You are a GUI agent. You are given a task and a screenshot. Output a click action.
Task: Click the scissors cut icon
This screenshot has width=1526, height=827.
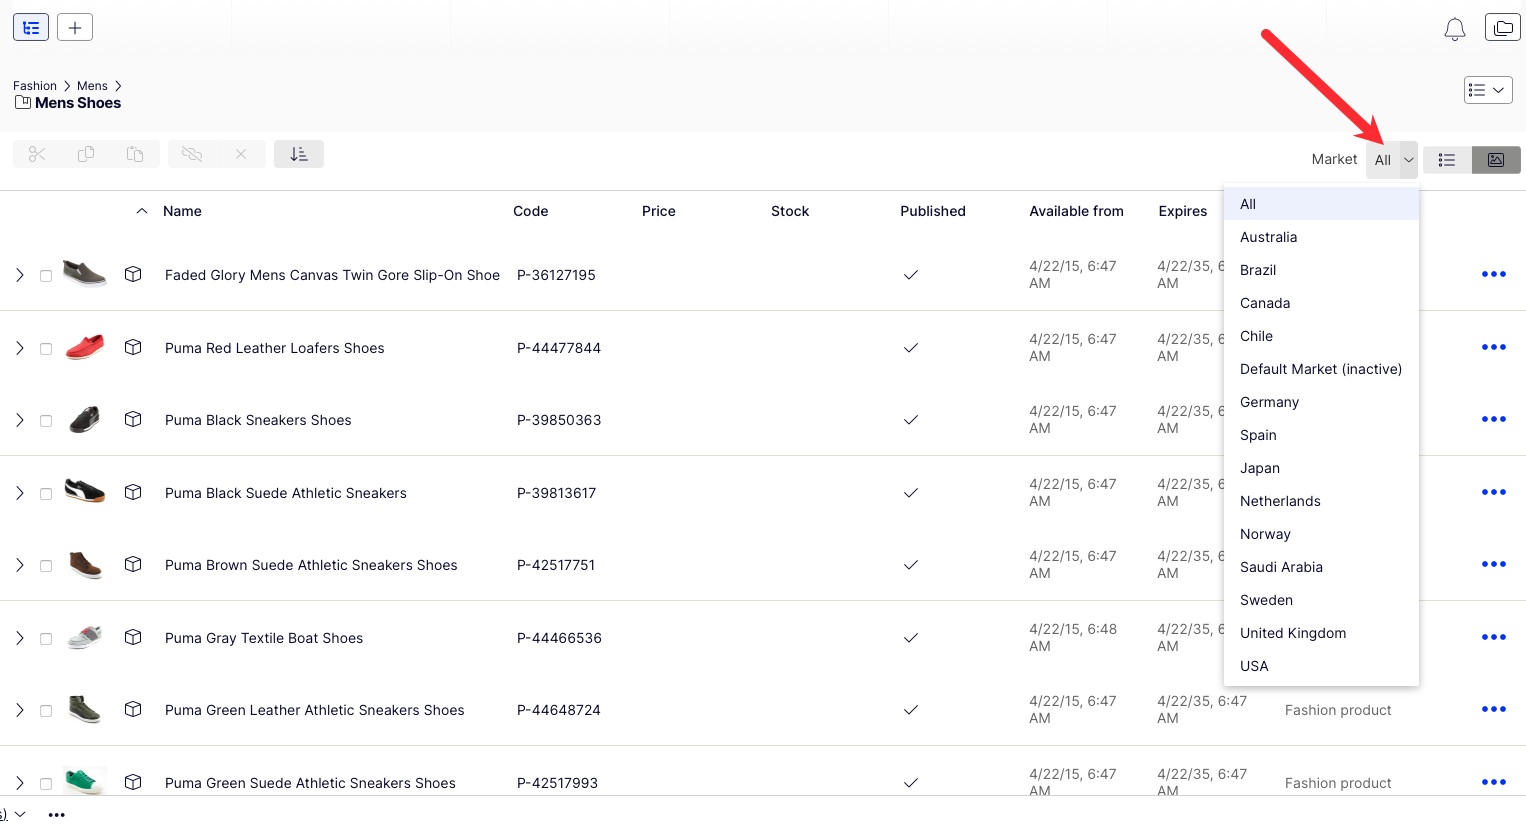tap(37, 154)
